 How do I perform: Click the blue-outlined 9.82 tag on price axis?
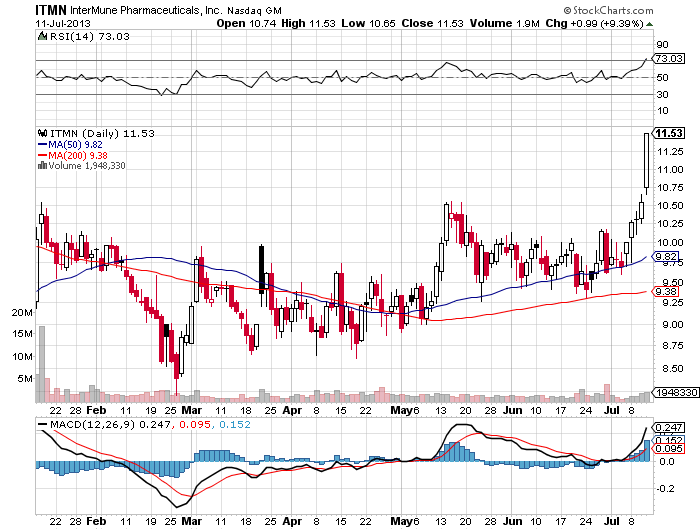click(665, 256)
